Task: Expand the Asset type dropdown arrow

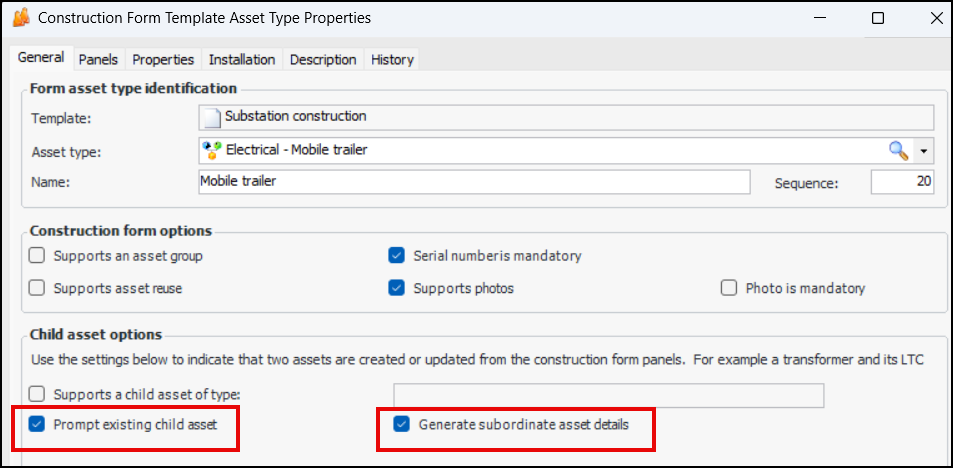Action: click(924, 151)
